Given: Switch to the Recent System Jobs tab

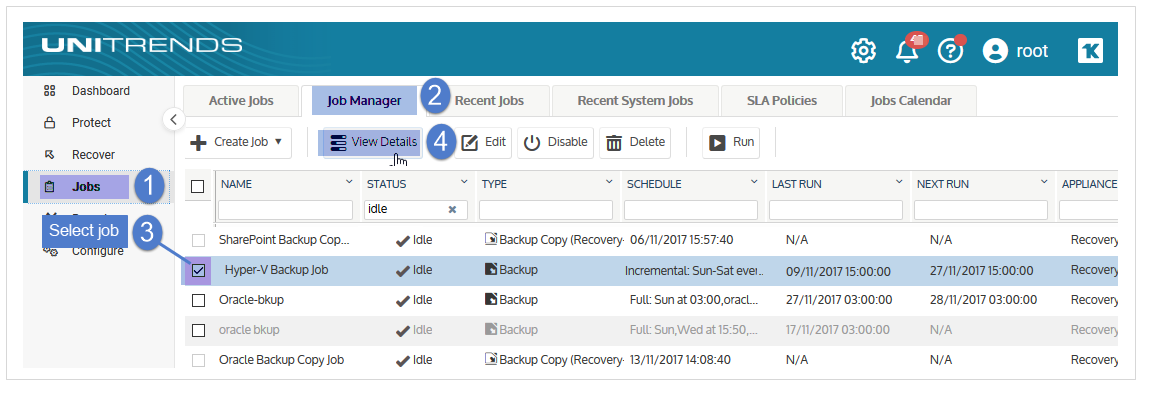Looking at the screenshot, I should coord(635,101).
